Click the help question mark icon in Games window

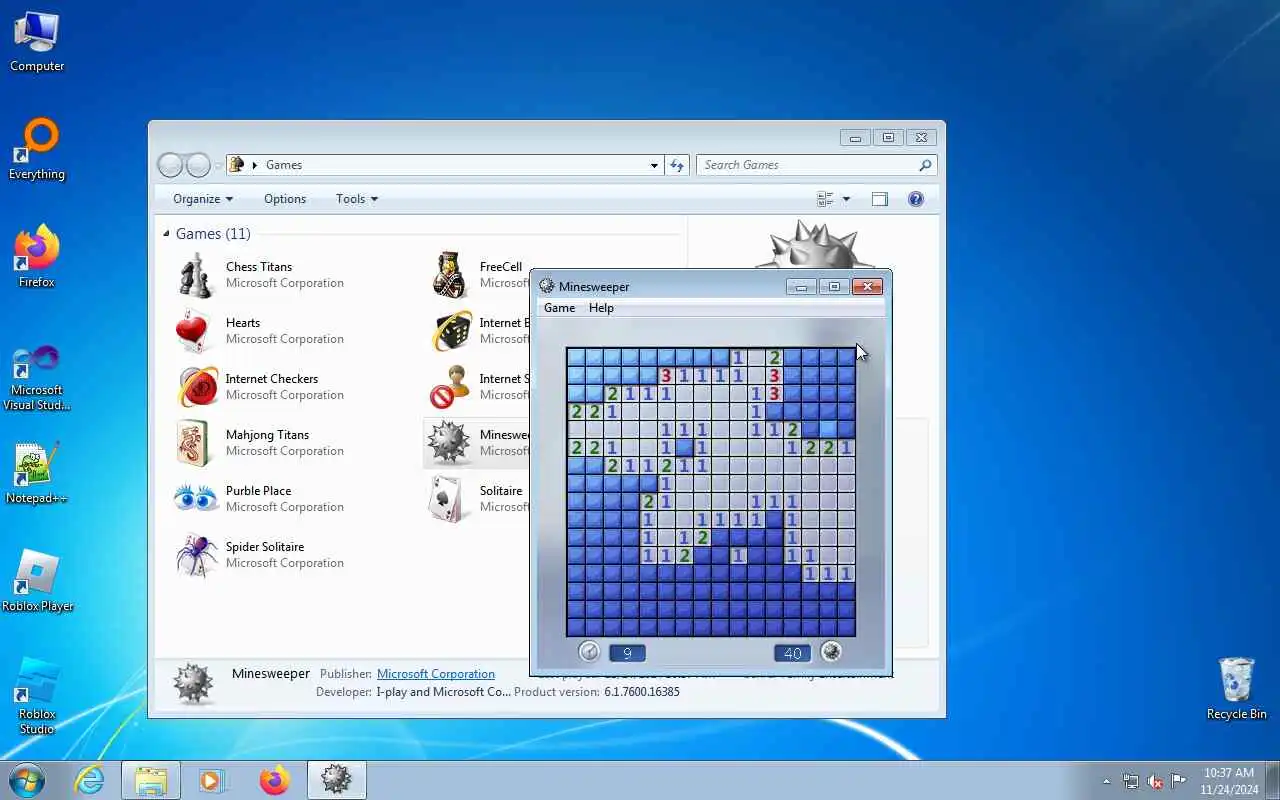pos(915,199)
